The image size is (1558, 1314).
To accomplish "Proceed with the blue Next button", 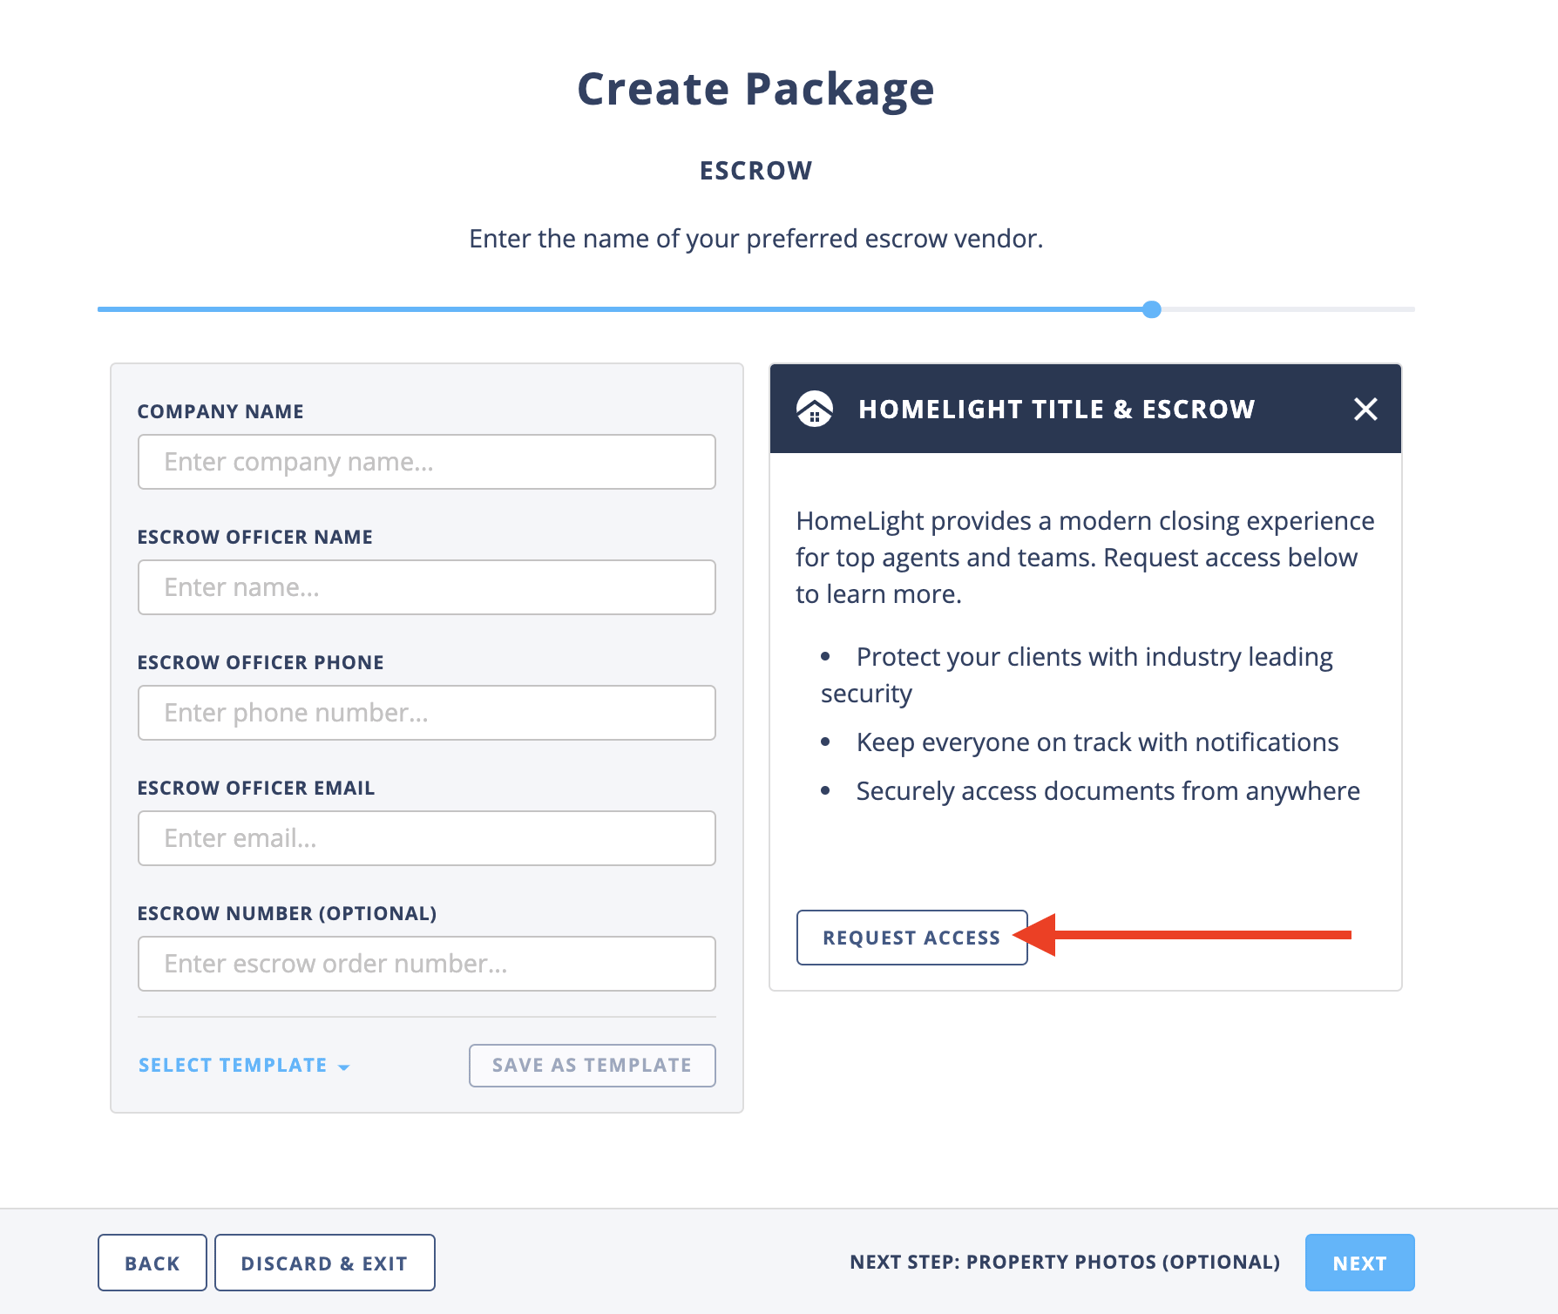I will [x=1359, y=1262].
